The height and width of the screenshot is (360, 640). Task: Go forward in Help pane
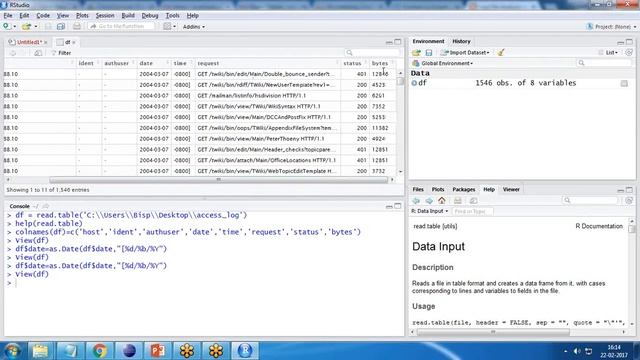[x=429, y=200]
